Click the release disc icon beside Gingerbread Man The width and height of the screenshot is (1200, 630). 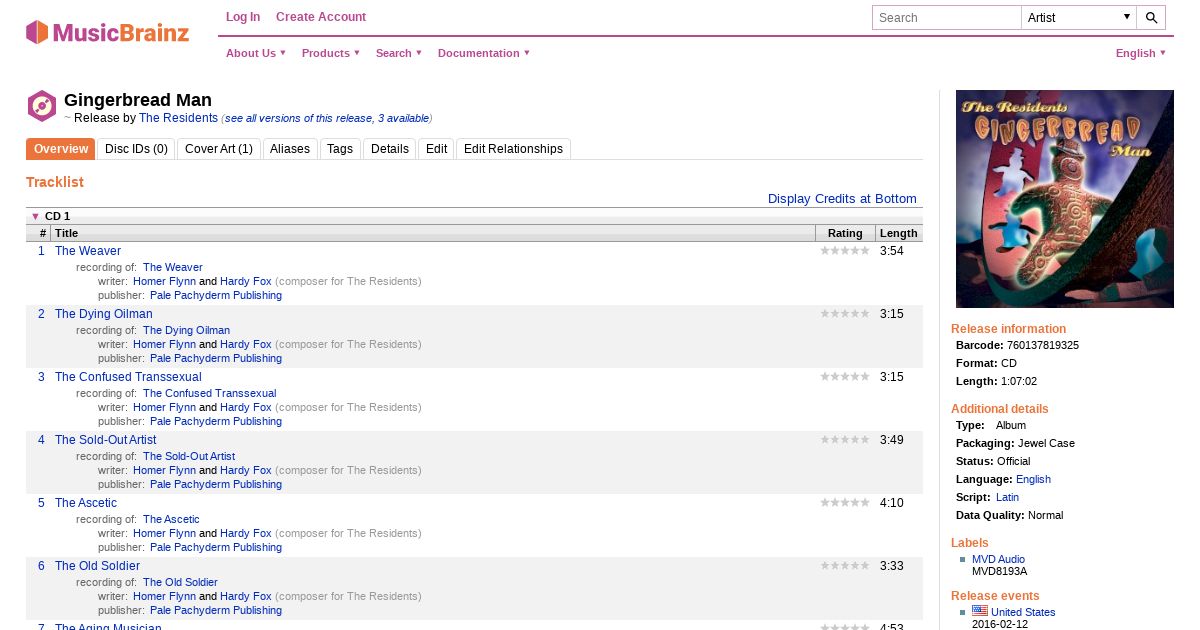(41, 106)
